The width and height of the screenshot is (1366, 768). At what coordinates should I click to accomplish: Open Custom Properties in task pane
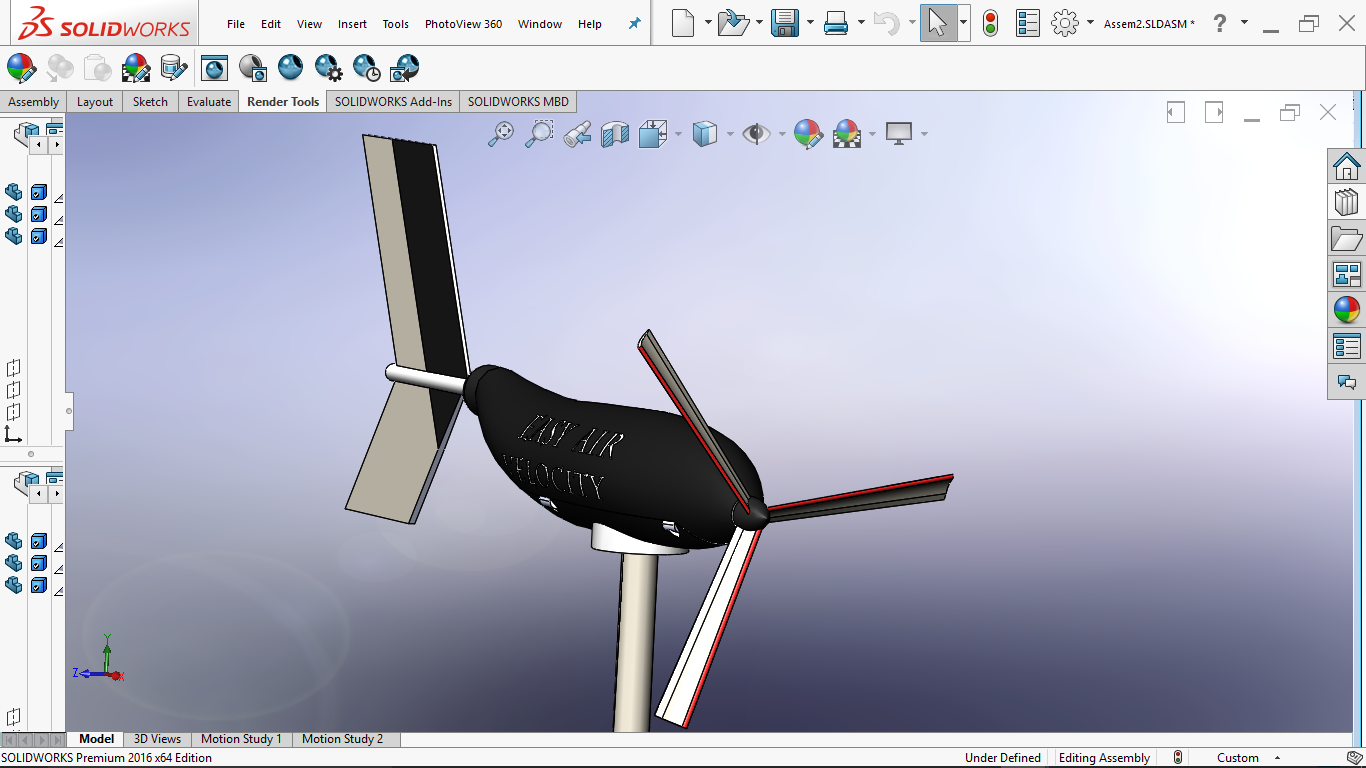pos(1347,346)
